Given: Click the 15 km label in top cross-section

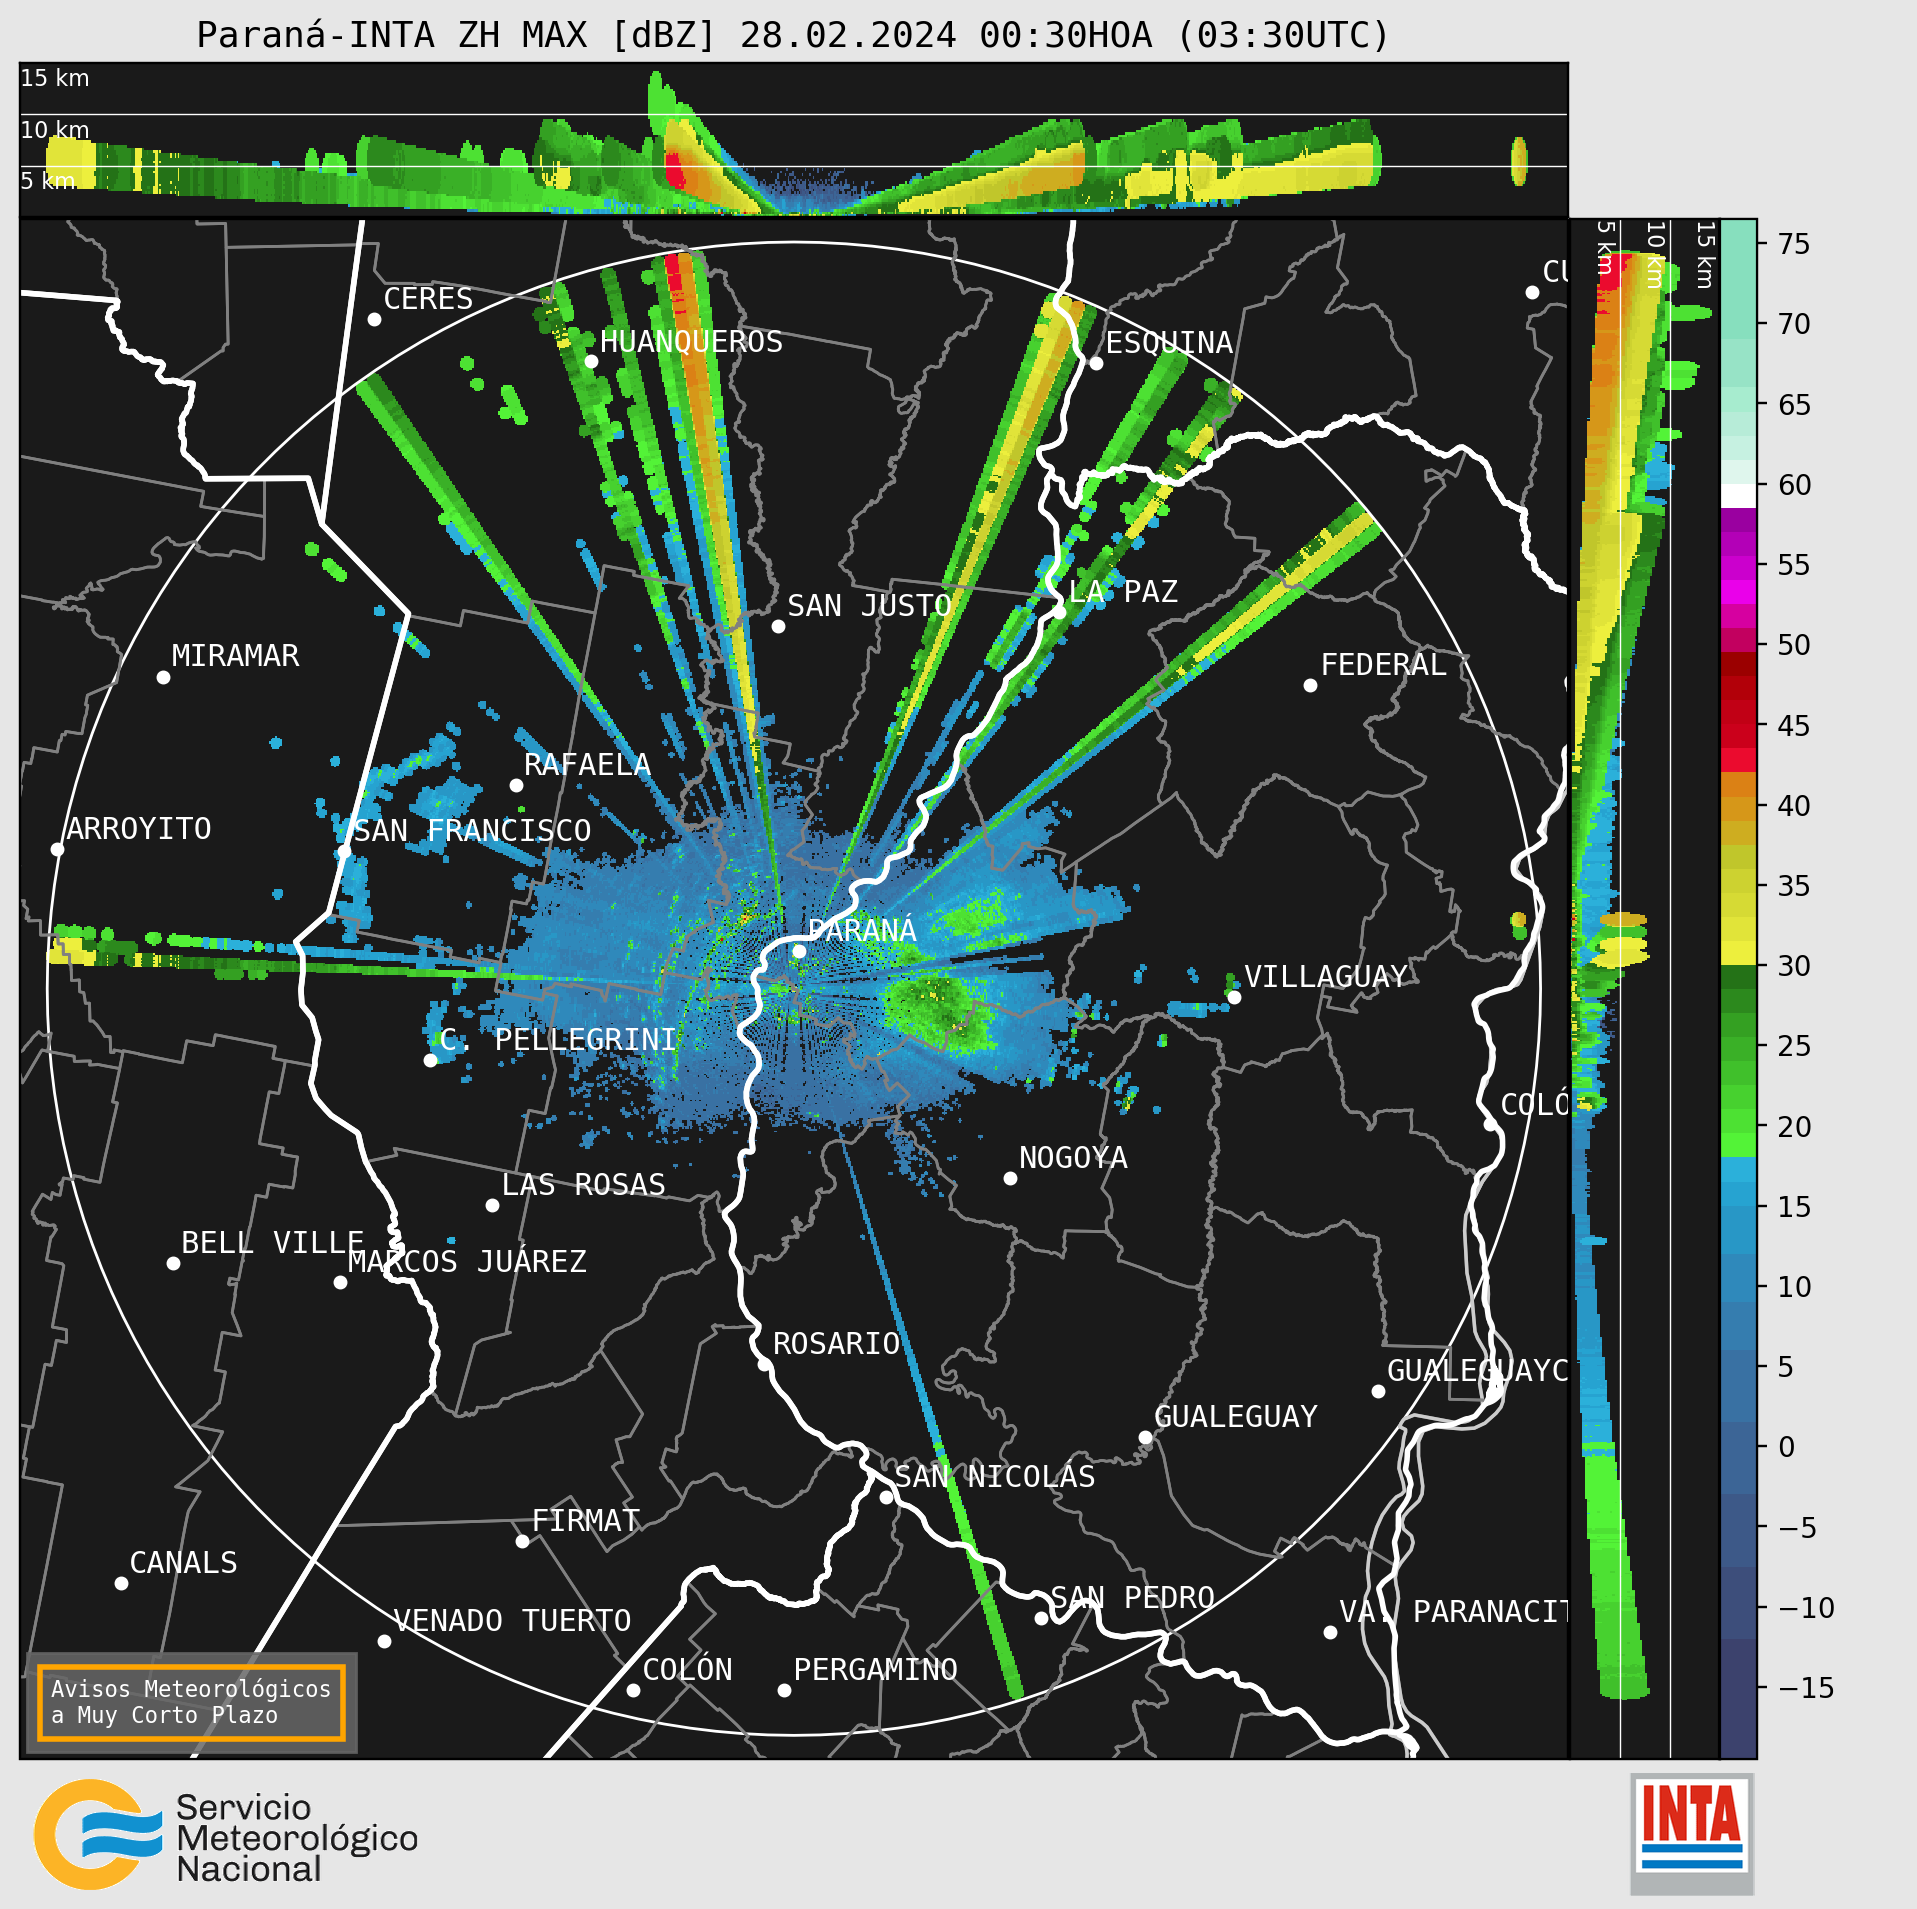Looking at the screenshot, I should coord(55,78).
